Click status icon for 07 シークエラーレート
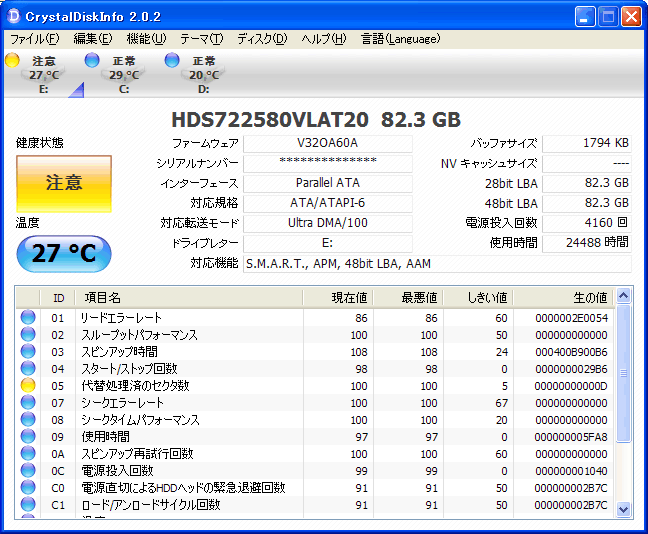648x534 pixels. [28, 402]
